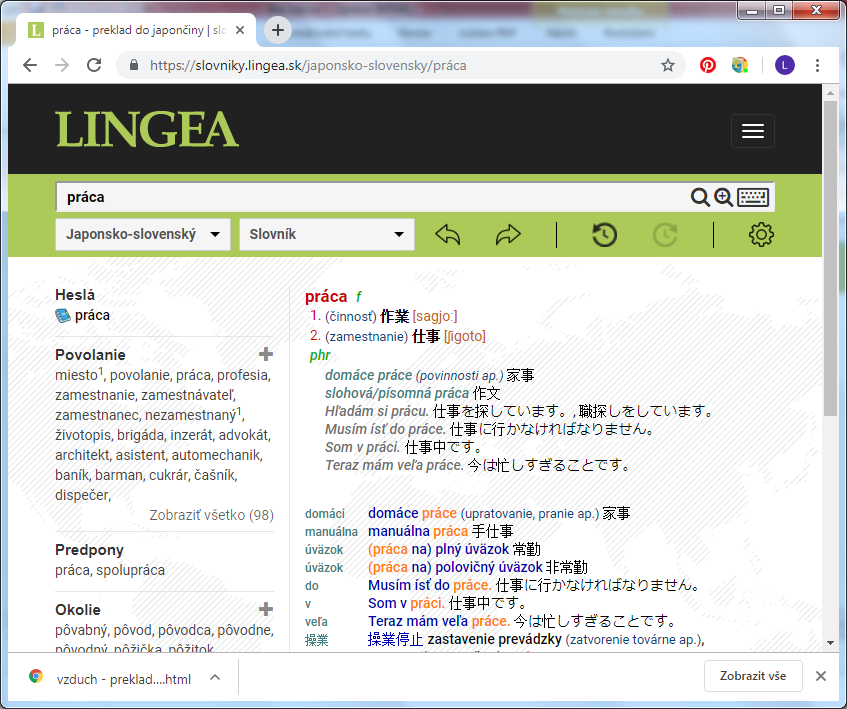
Task: Open the downloaded vzduch html file
Action: (x=124, y=679)
